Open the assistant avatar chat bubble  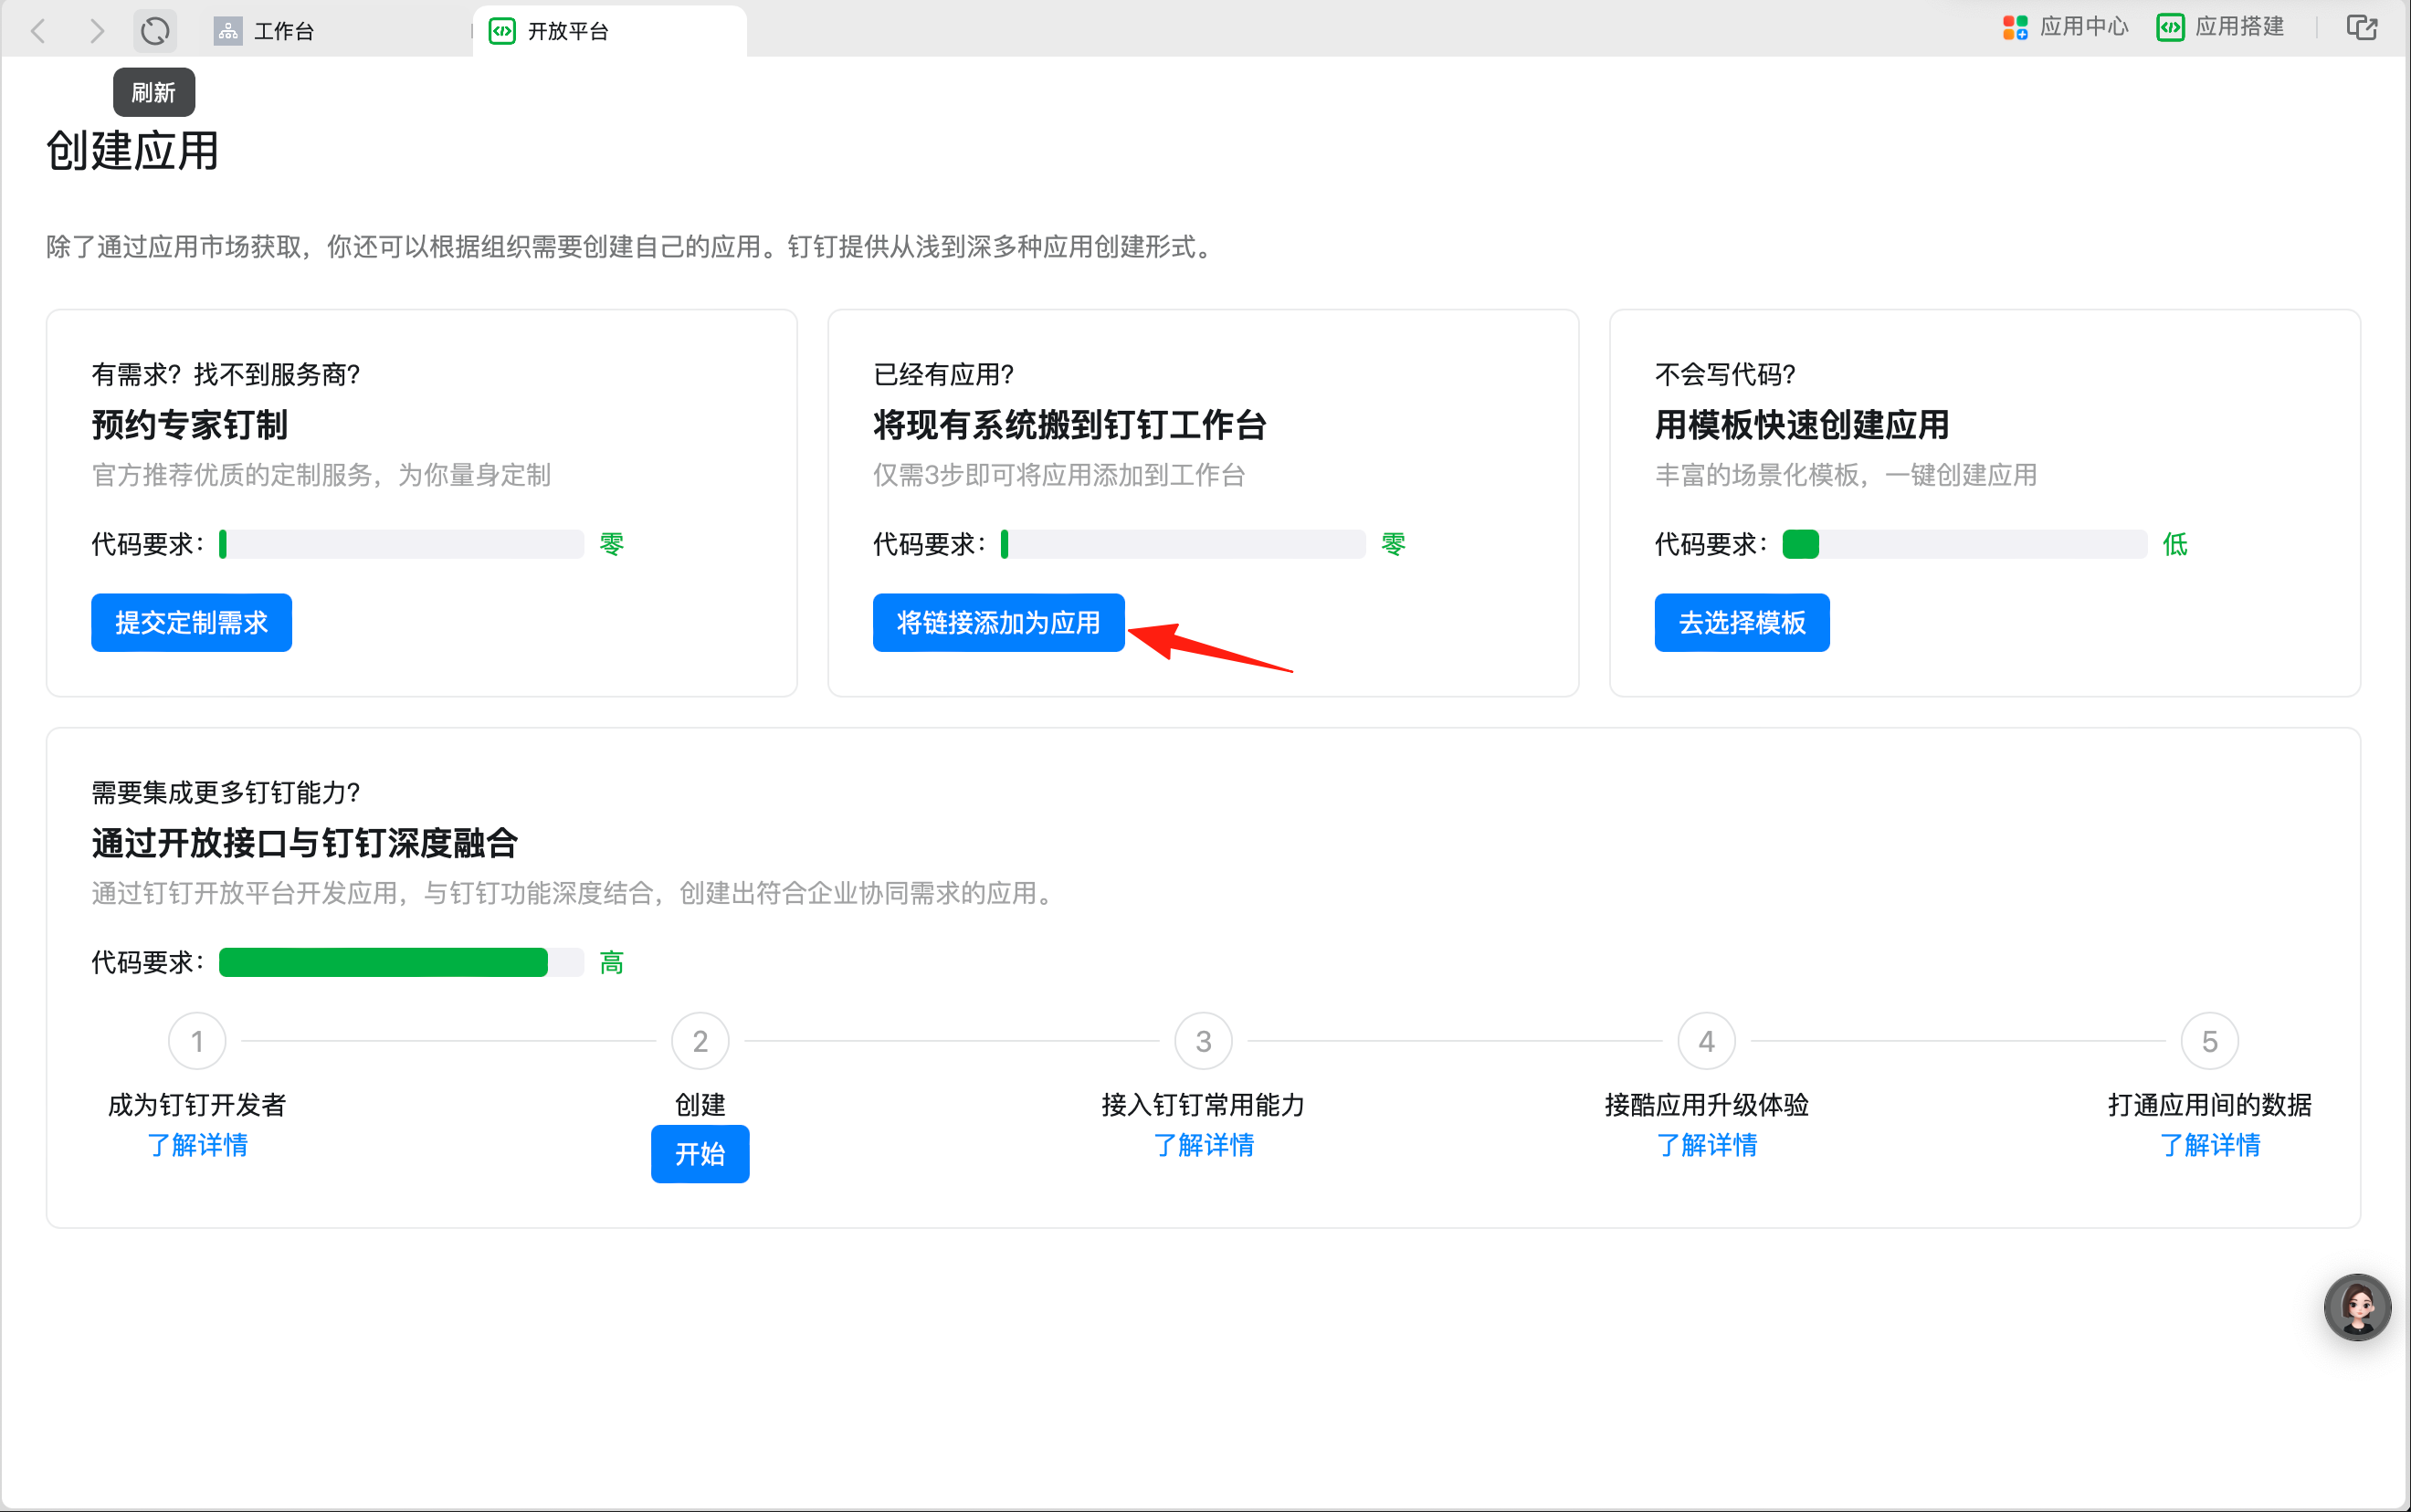coord(2357,1306)
